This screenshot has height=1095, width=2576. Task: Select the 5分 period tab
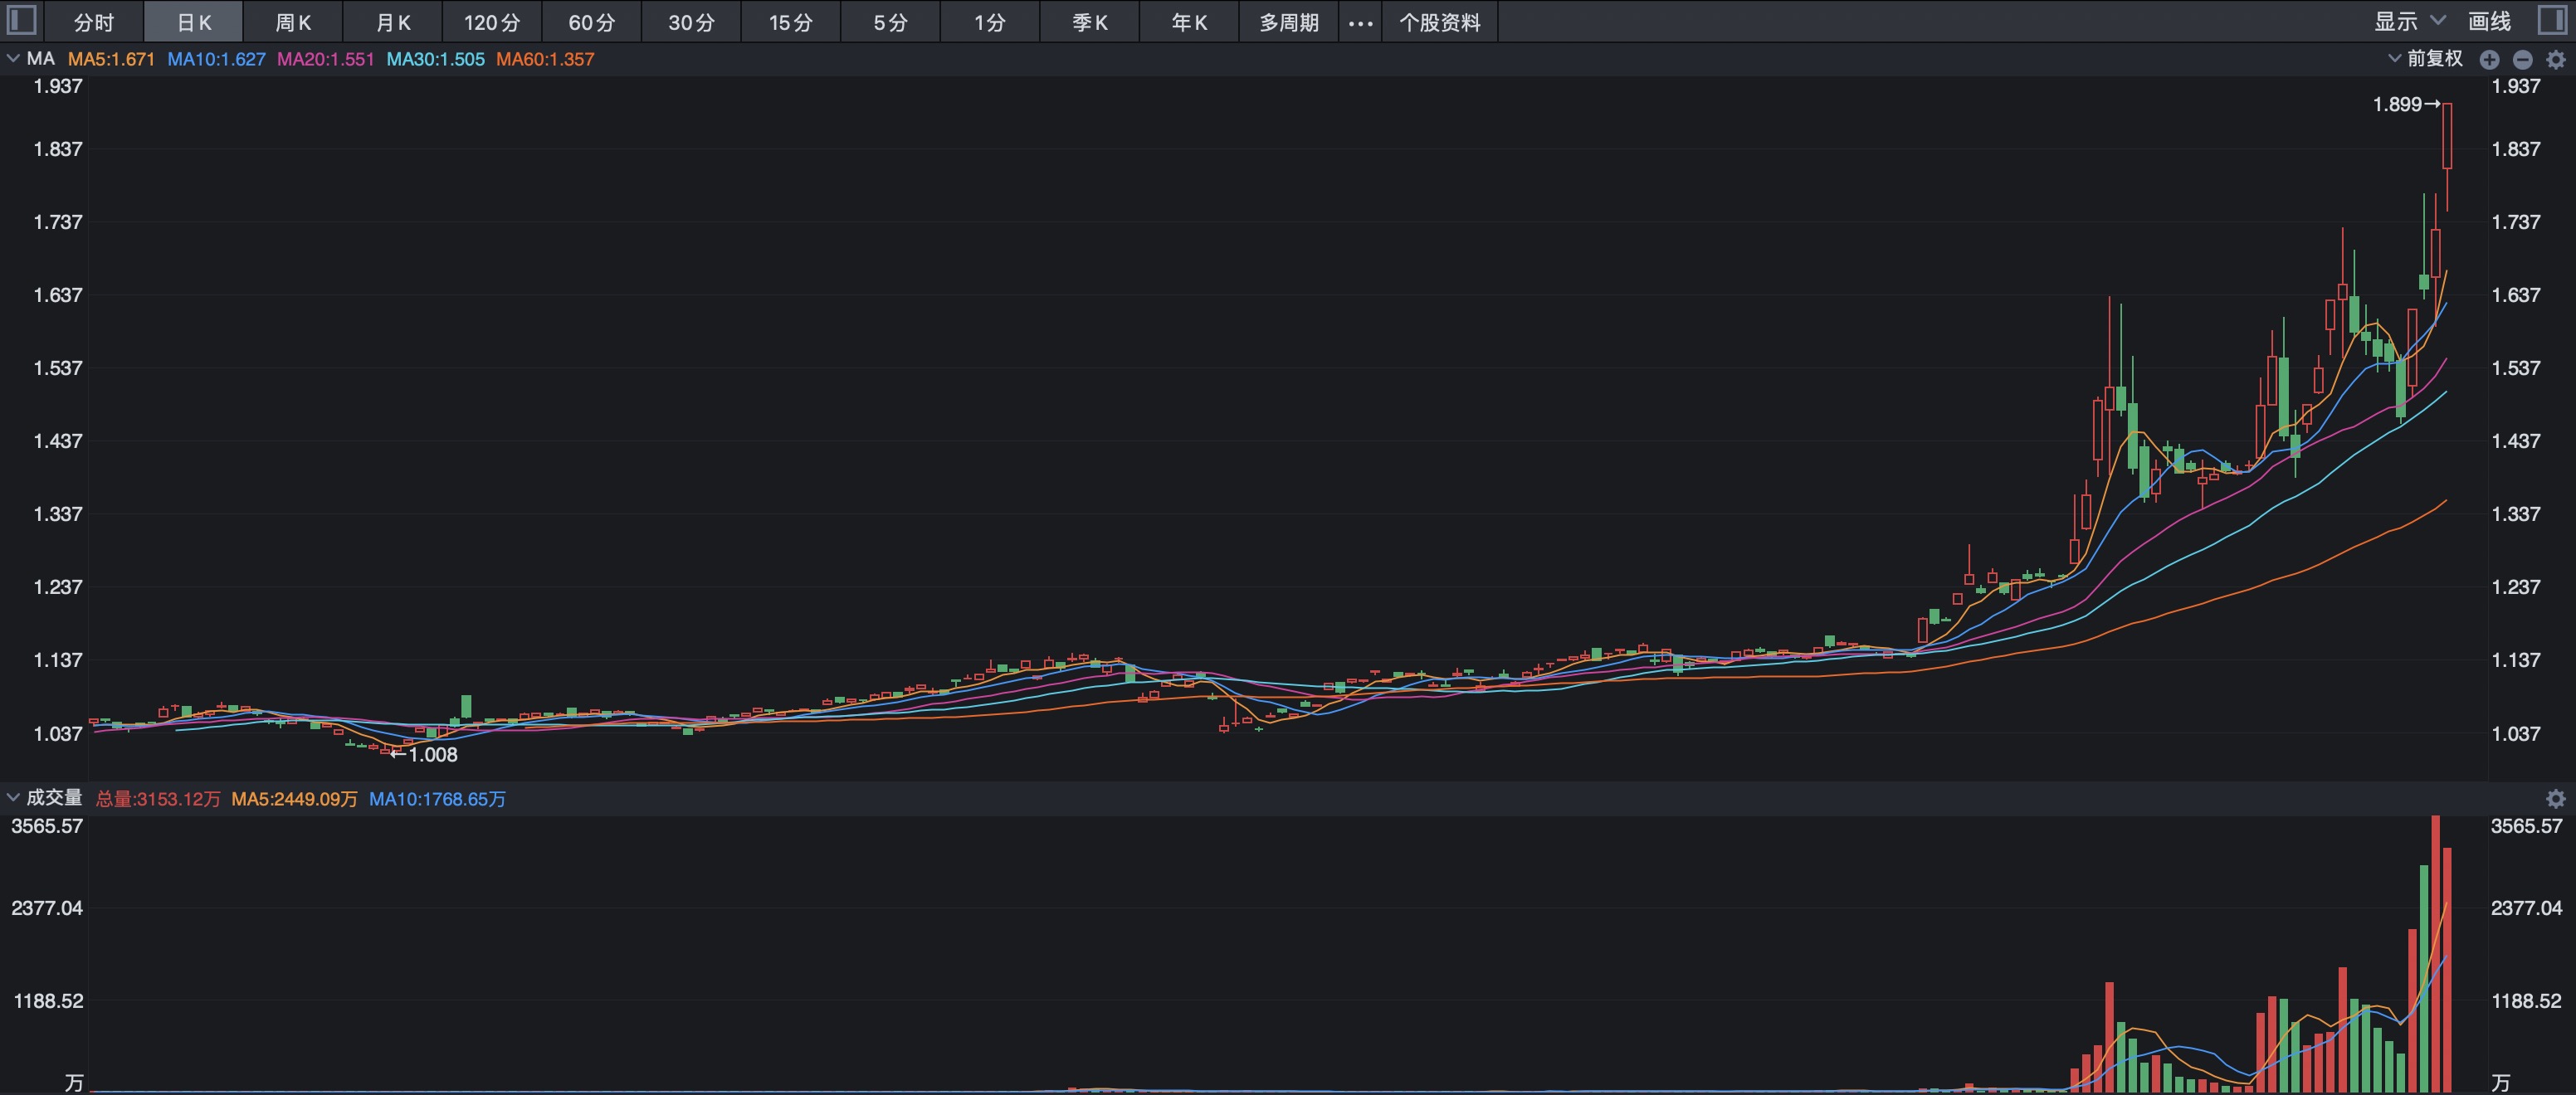(890, 22)
